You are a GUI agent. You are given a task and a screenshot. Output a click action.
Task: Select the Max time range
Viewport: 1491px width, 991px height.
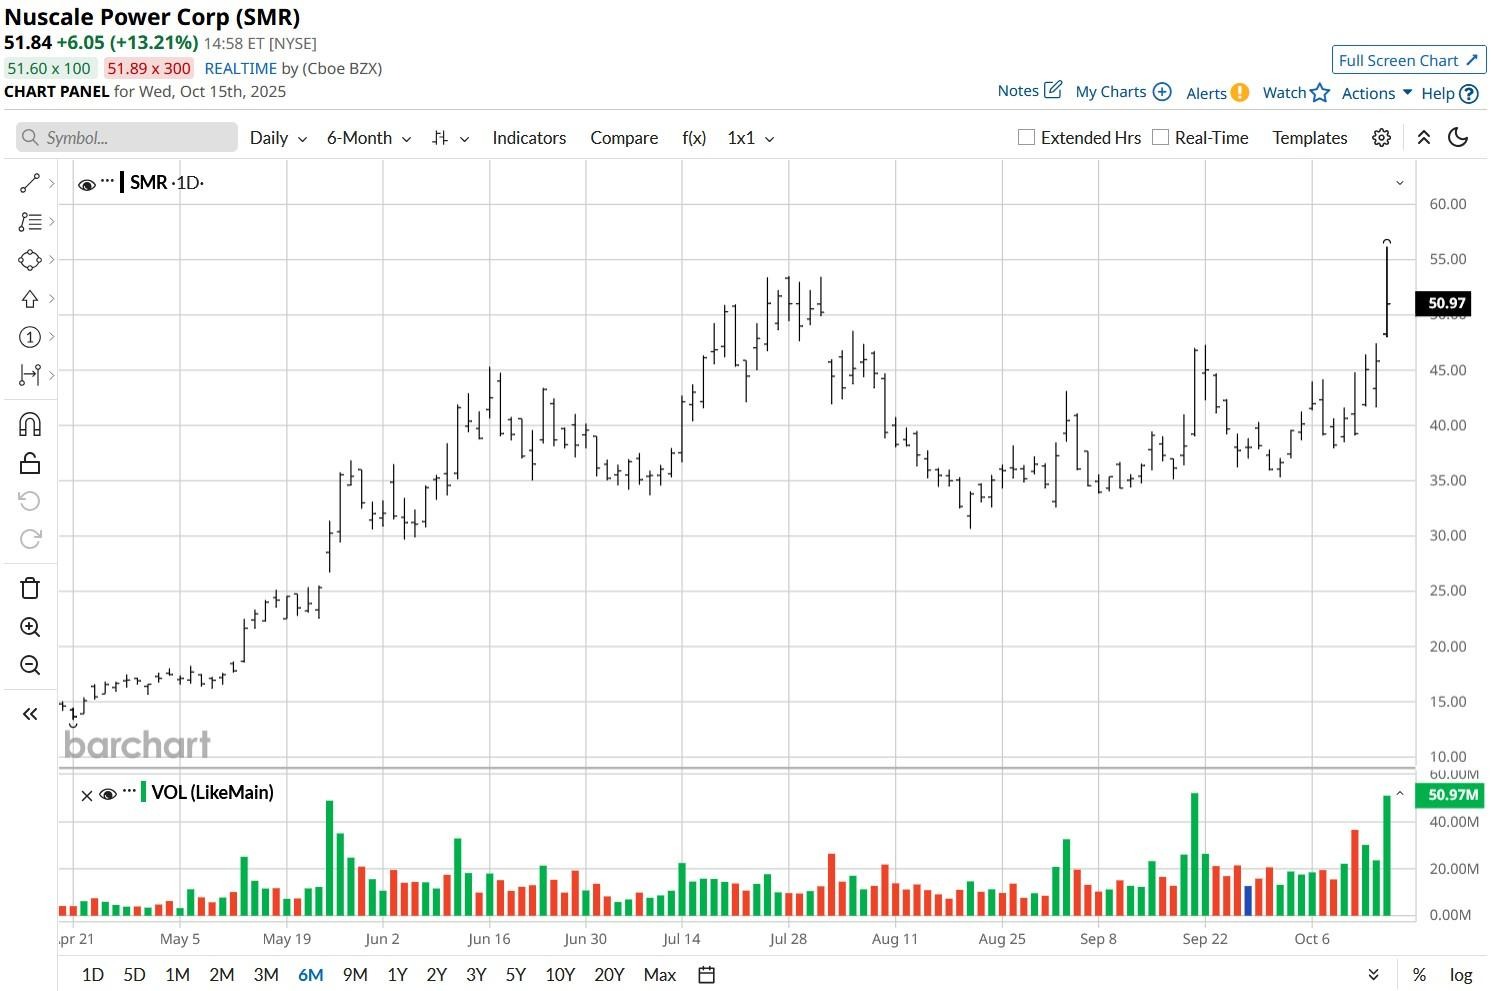point(660,975)
